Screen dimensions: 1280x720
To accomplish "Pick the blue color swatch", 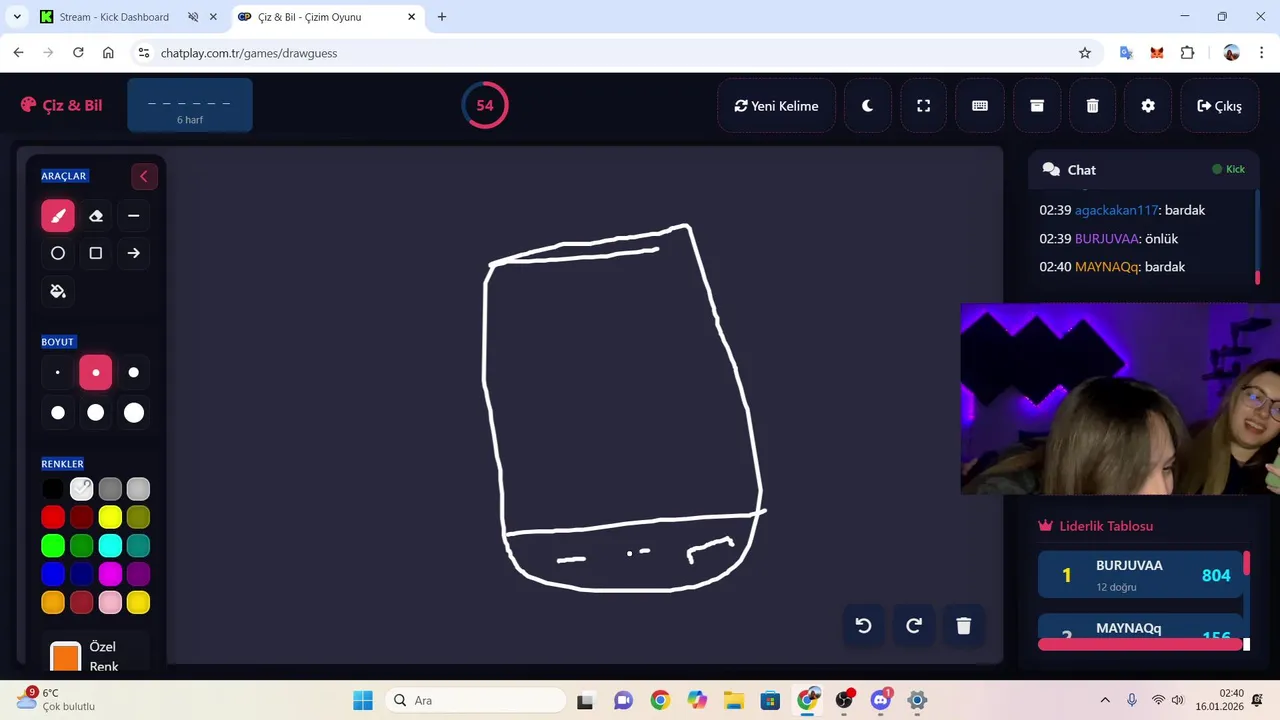I will click(x=53, y=574).
